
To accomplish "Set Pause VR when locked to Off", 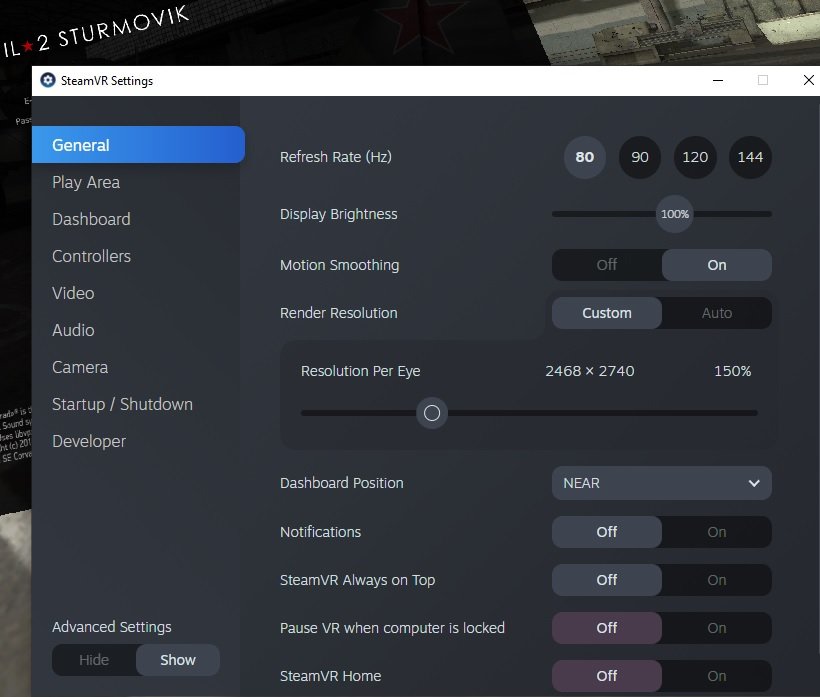I will click(607, 628).
